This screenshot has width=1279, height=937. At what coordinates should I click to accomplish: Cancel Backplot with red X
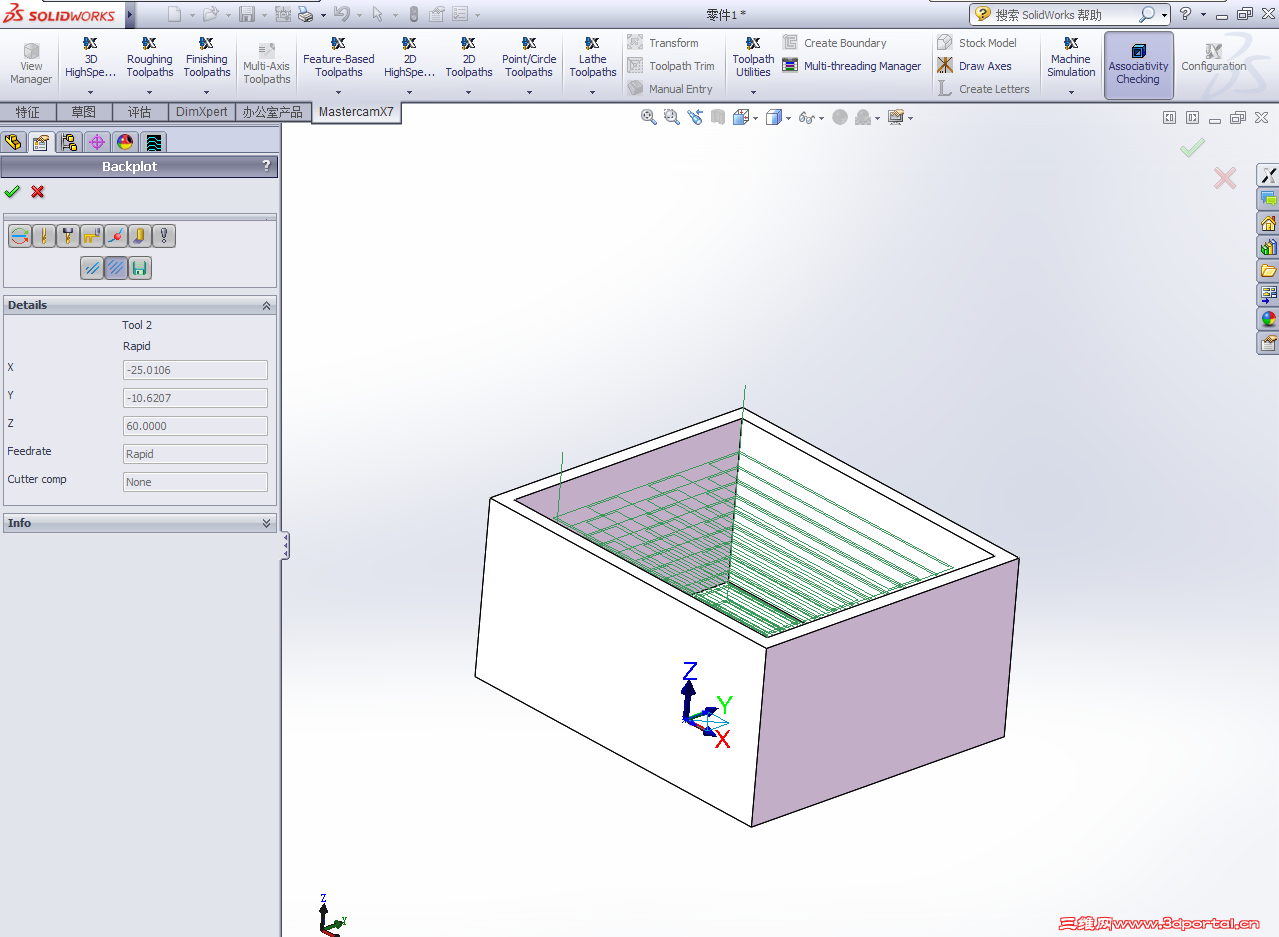tap(37, 191)
